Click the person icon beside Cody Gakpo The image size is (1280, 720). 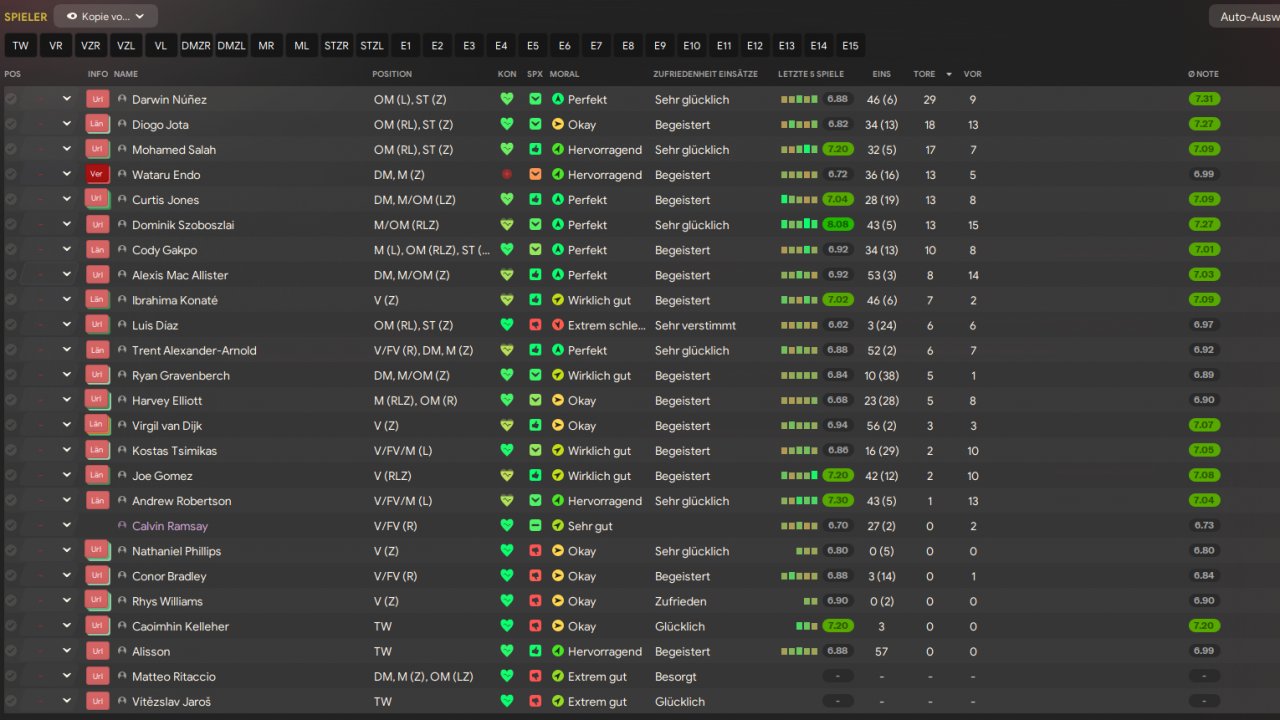(122, 250)
